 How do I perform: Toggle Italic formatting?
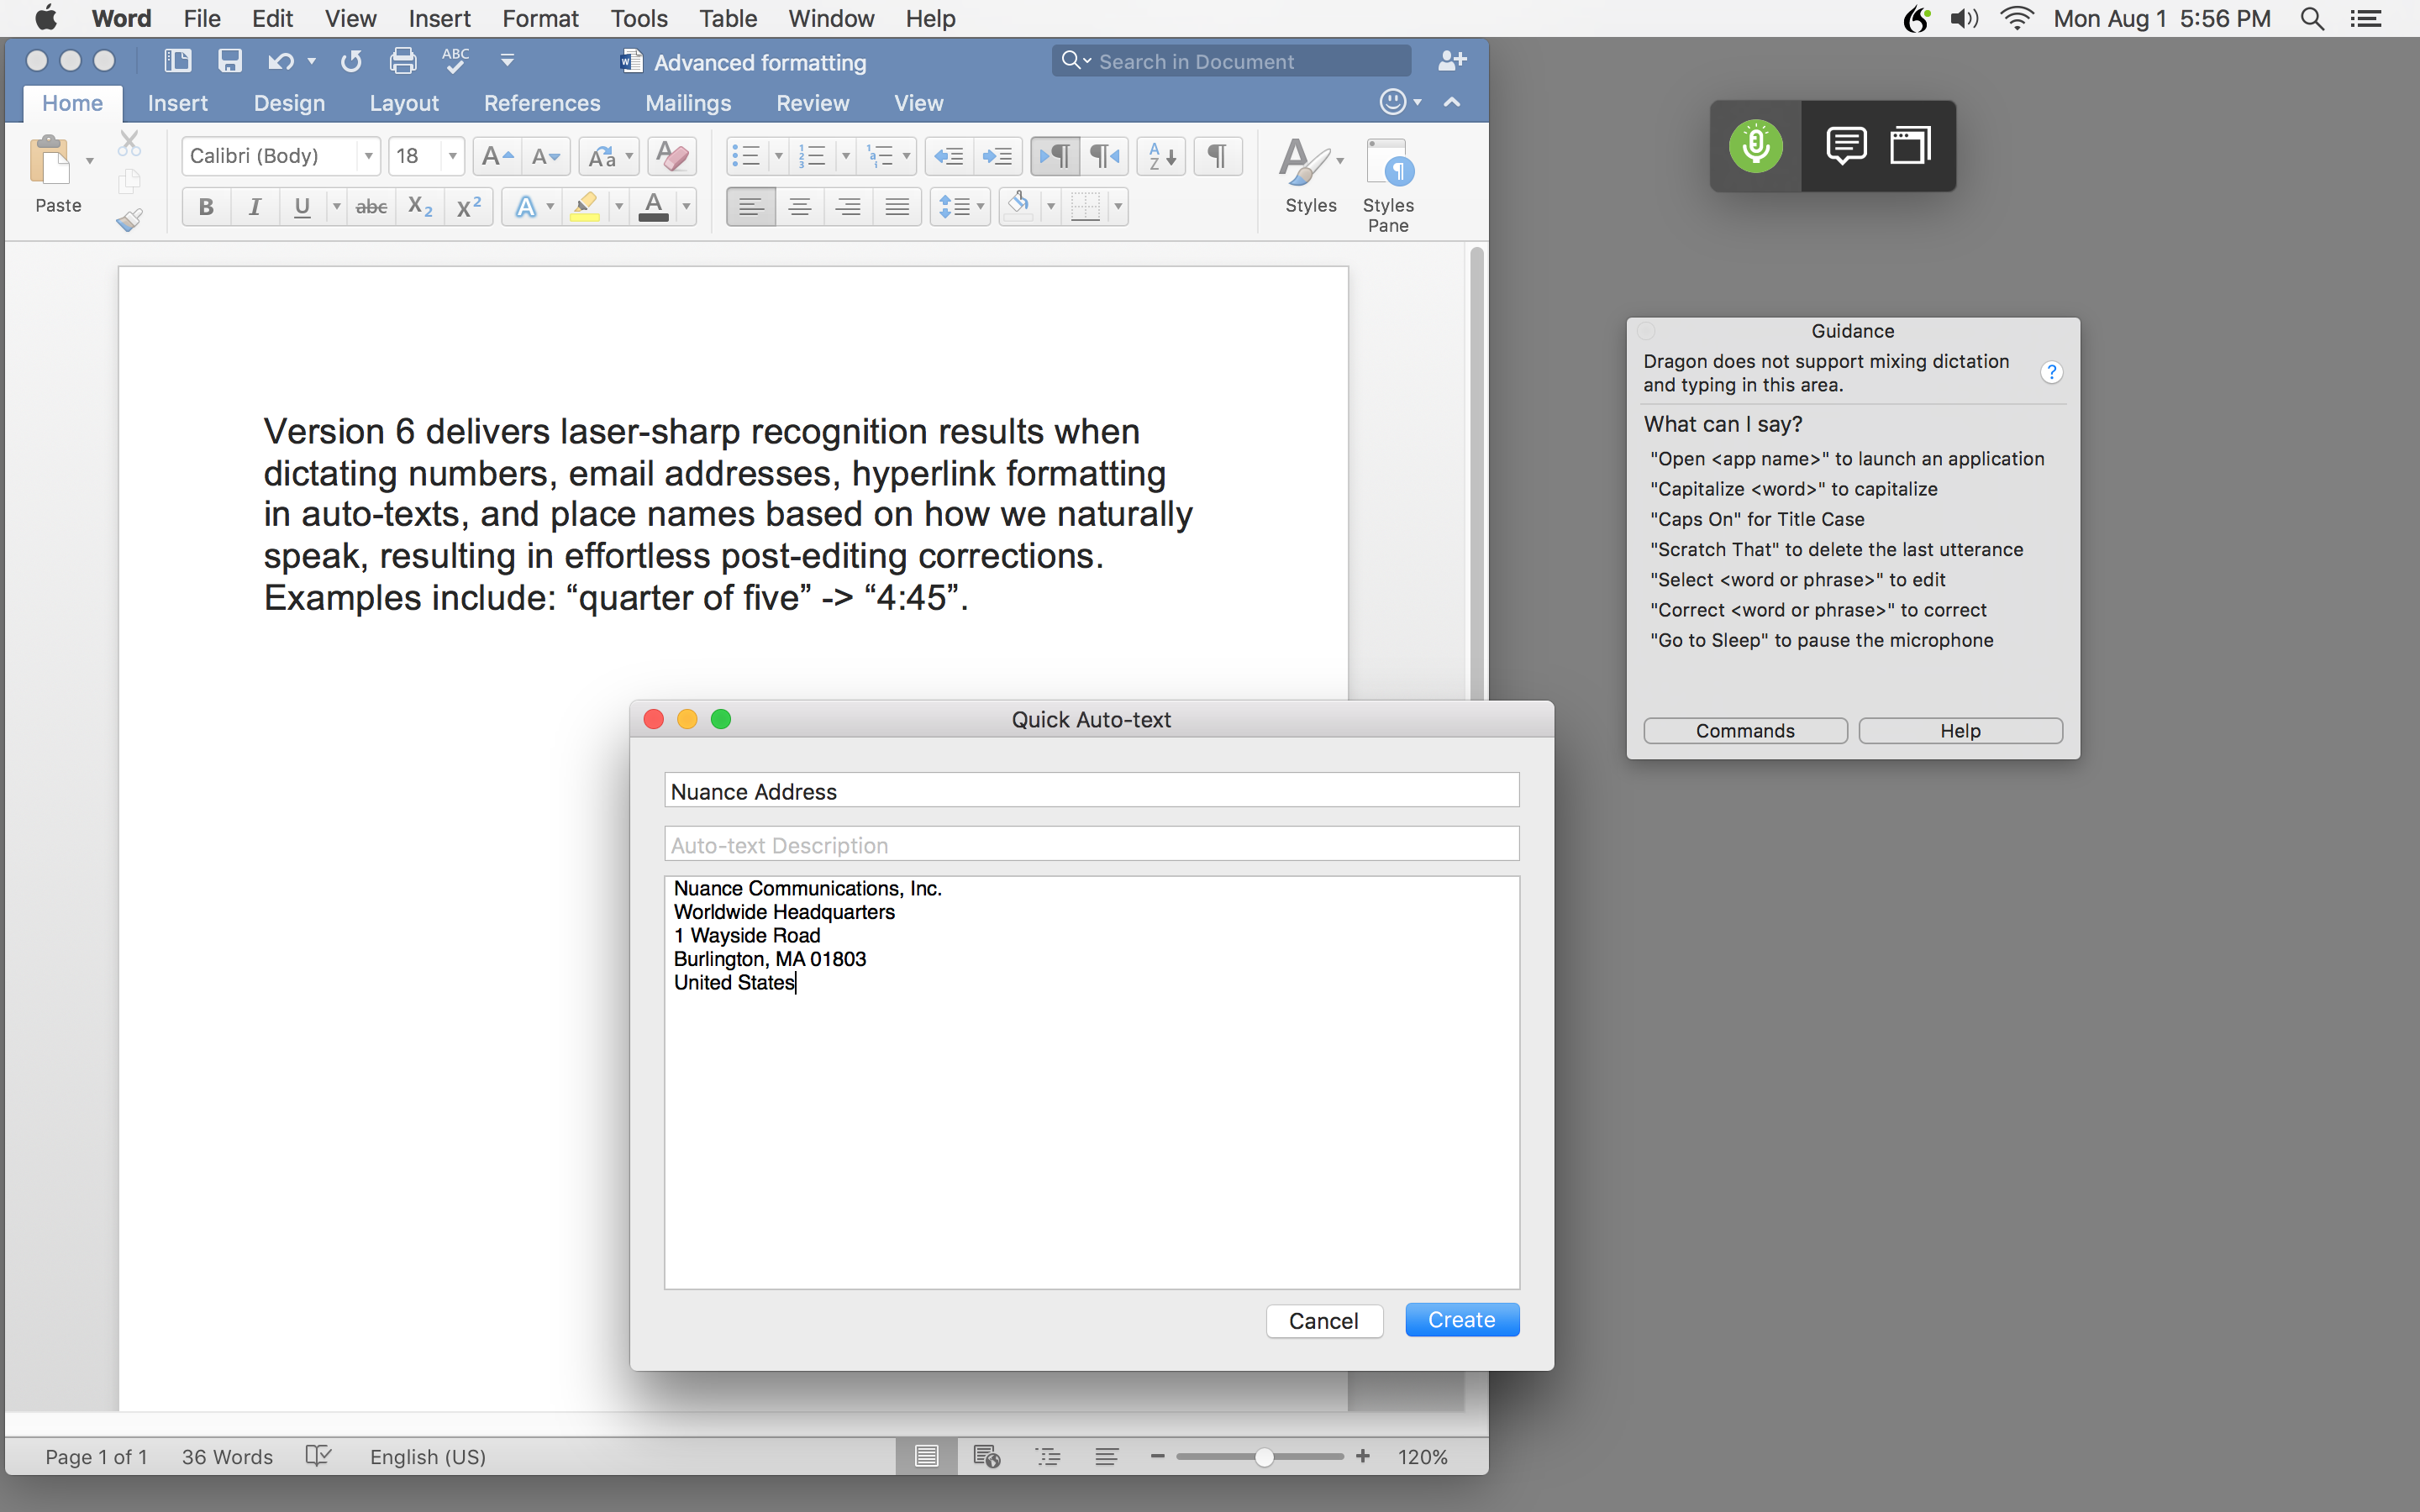pos(255,207)
